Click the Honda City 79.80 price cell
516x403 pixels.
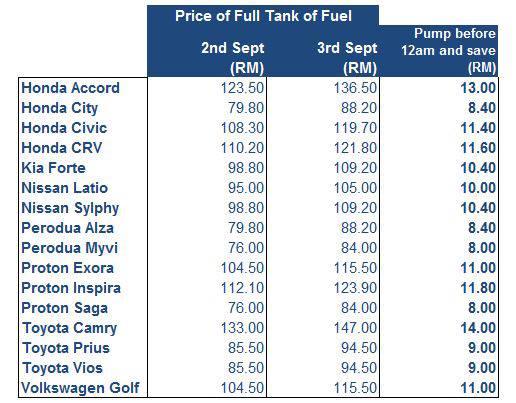click(246, 108)
